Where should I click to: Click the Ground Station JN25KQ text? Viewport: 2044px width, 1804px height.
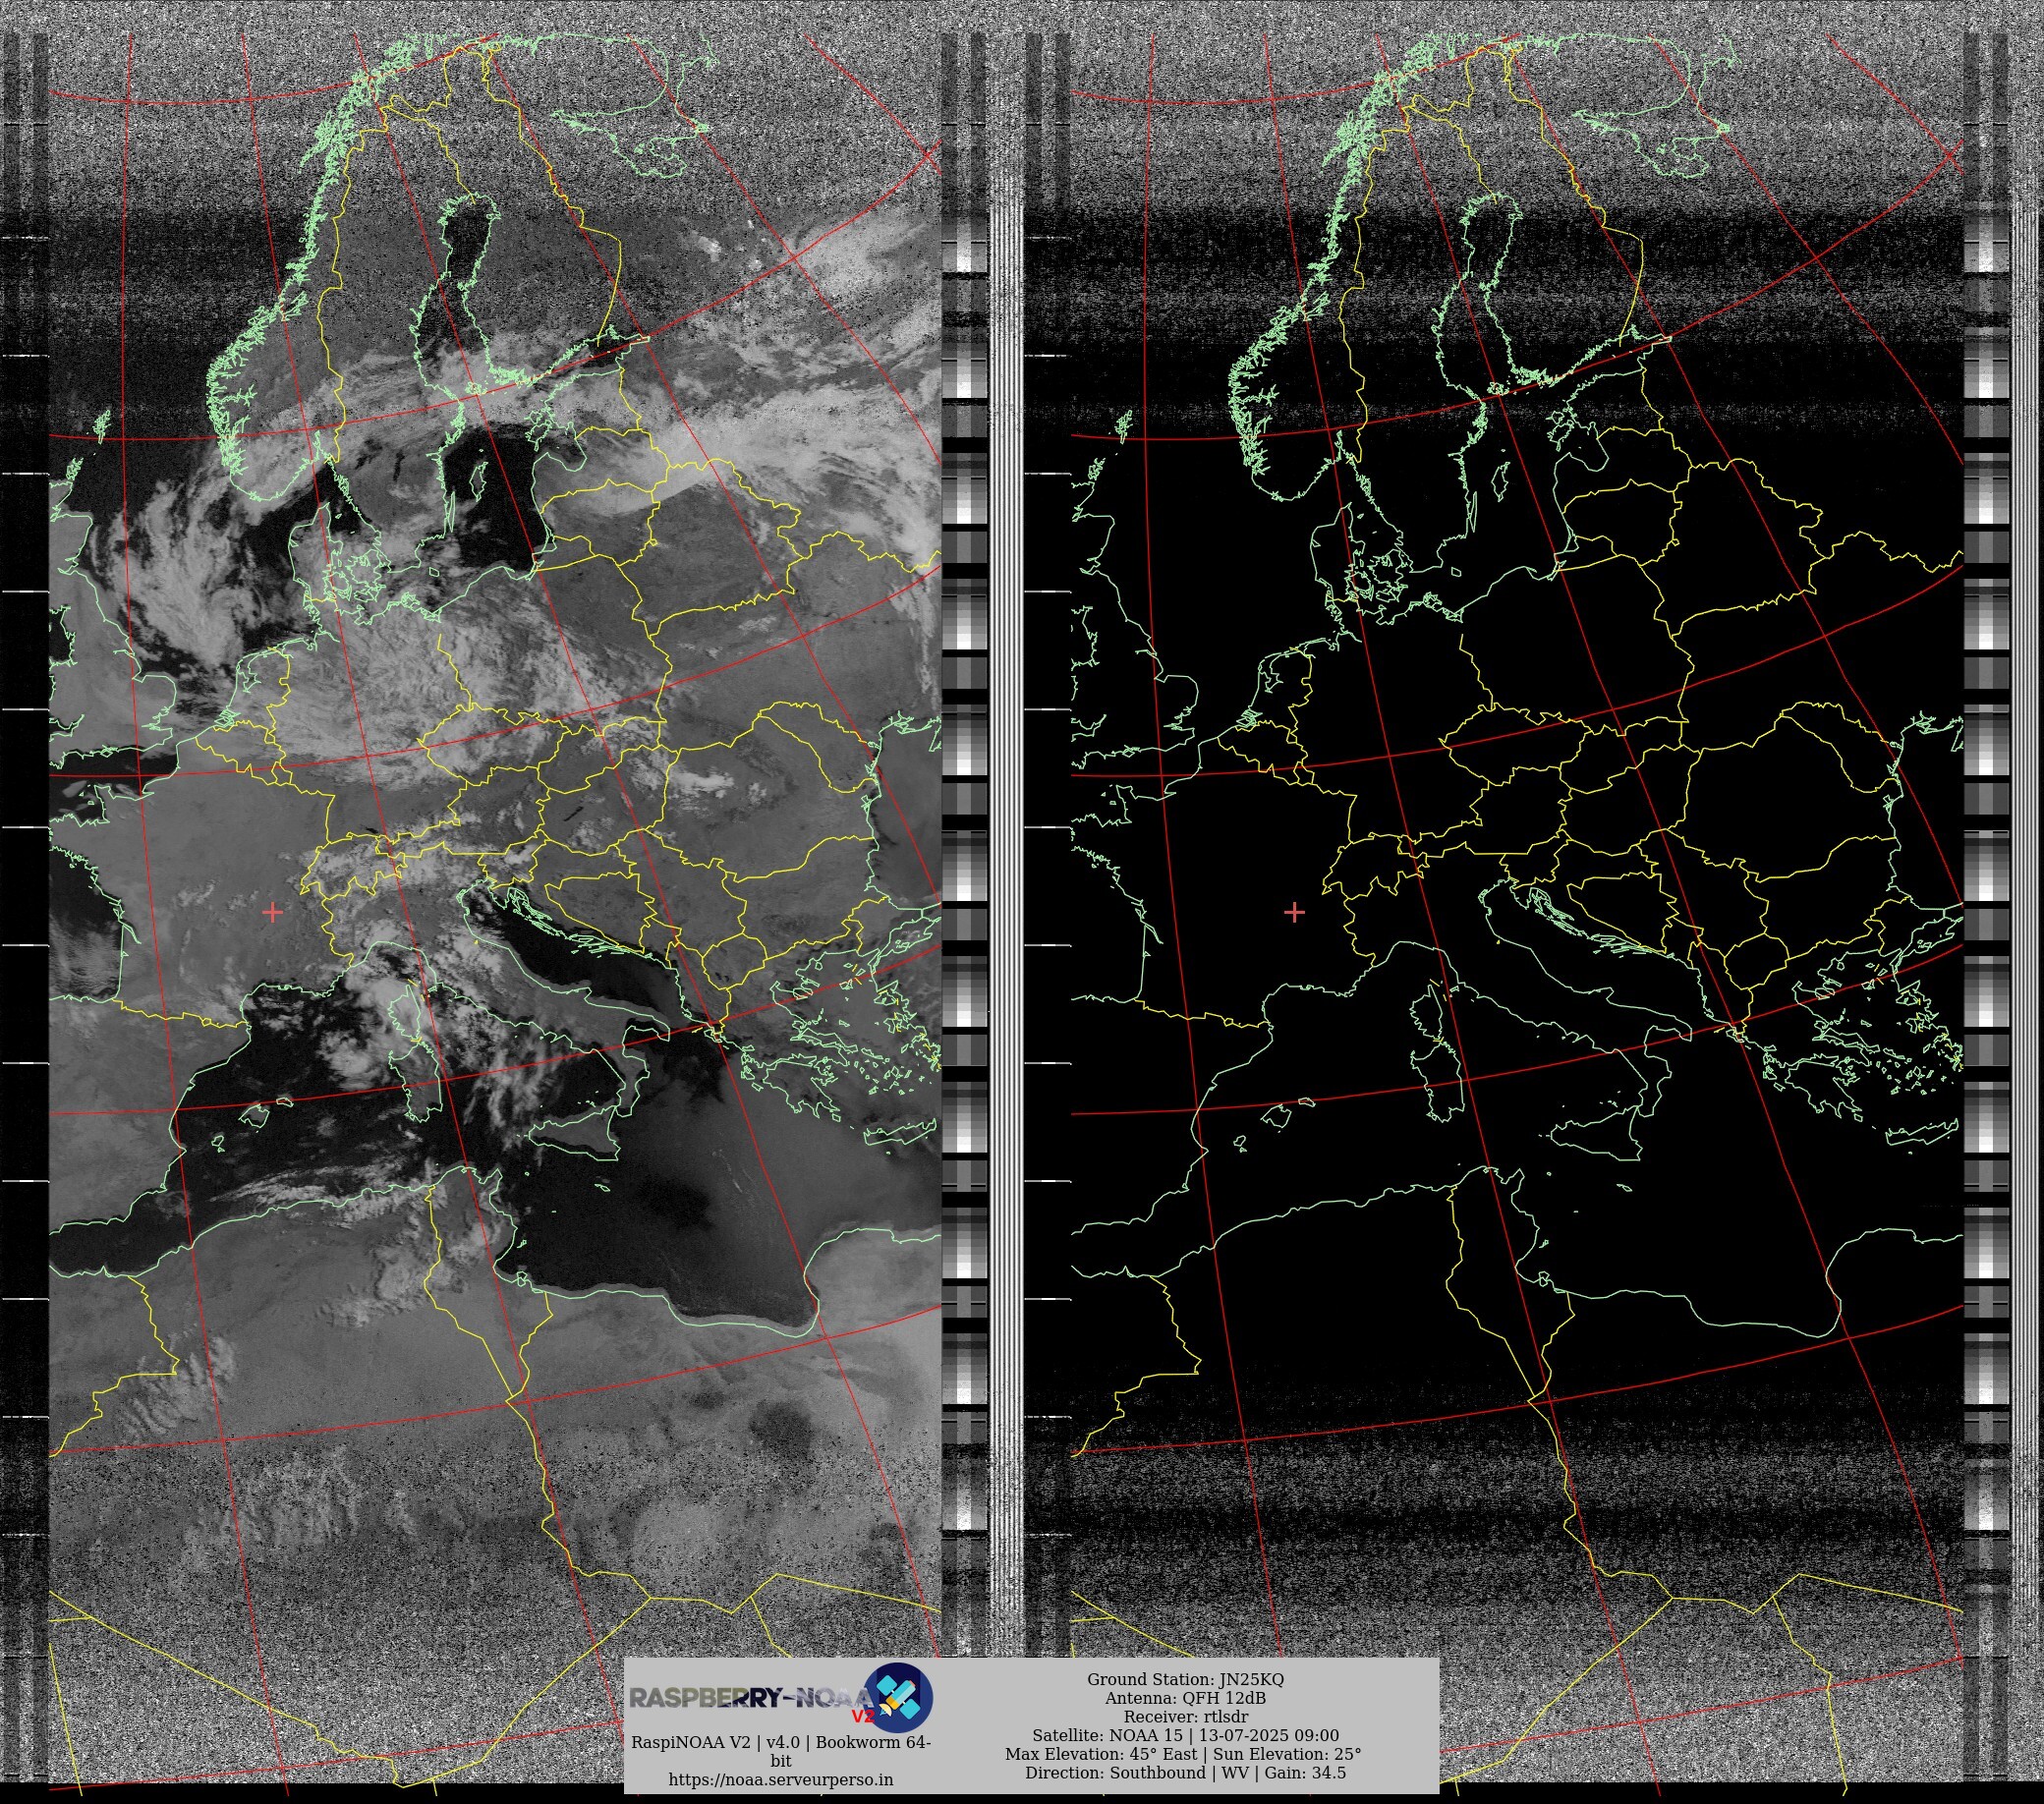[x=1185, y=1679]
